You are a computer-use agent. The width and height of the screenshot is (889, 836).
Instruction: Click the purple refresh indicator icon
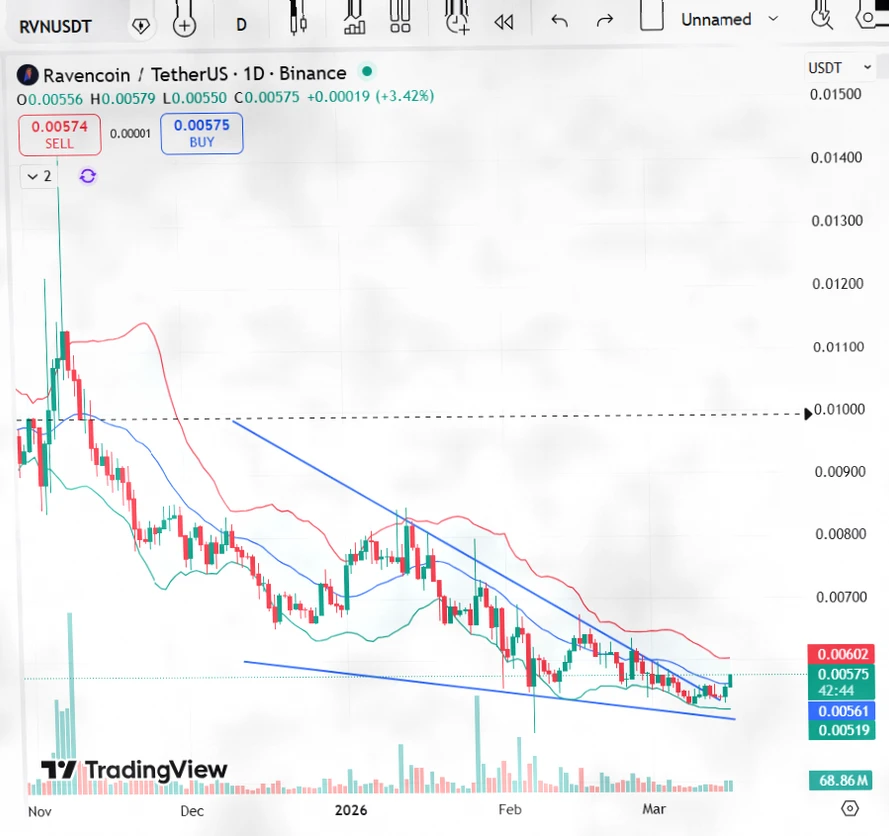87,176
